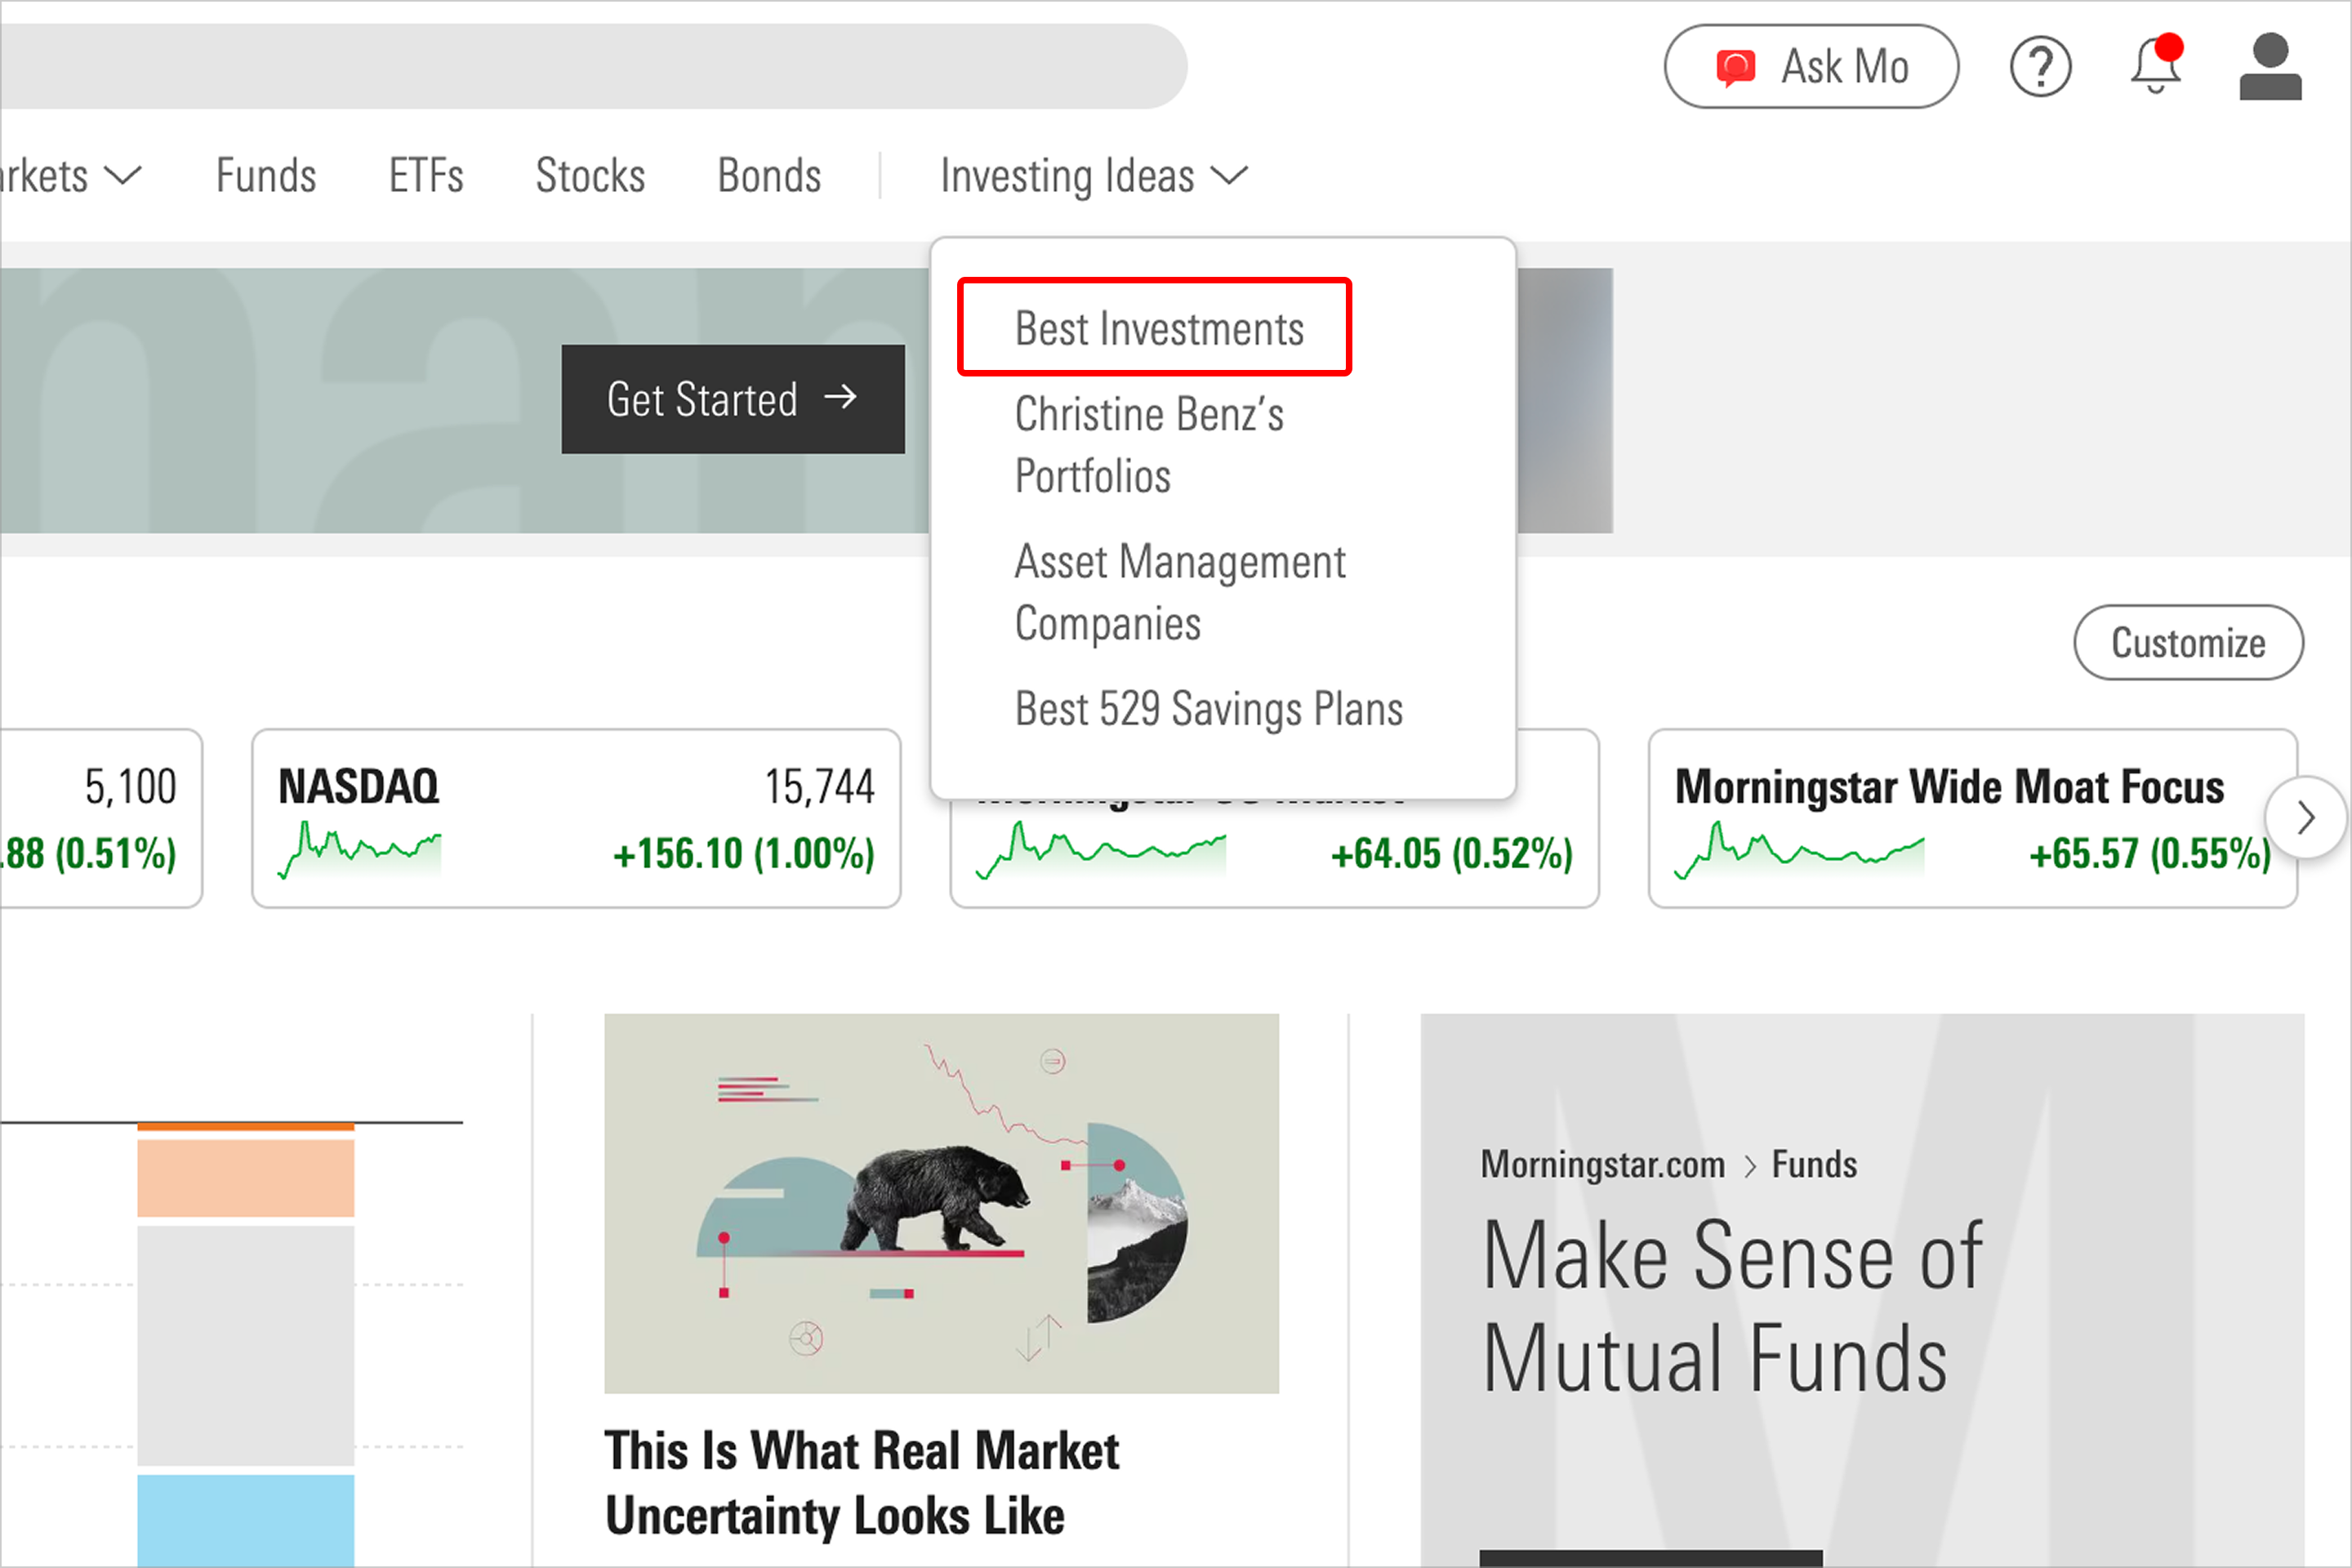2352x1568 pixels.
Task: Choose Christine Benz's Portfolios menu entry
Action: (1149, 445)
